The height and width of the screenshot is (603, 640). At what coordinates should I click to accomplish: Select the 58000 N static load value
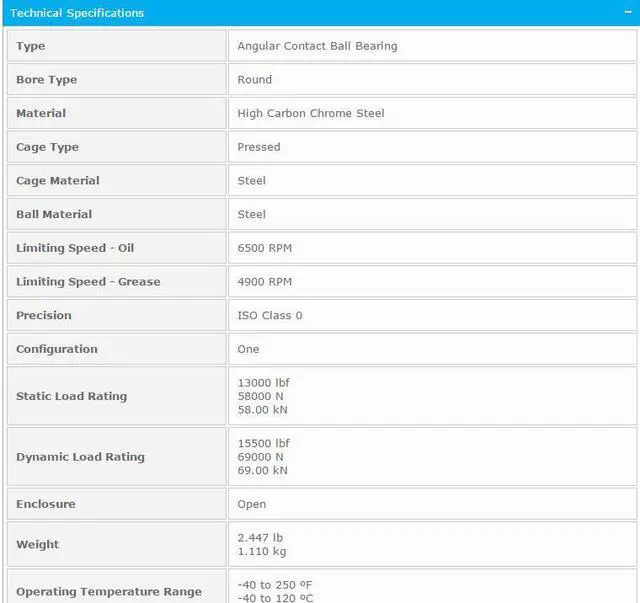pyautogui.click(x=262, y=396)
